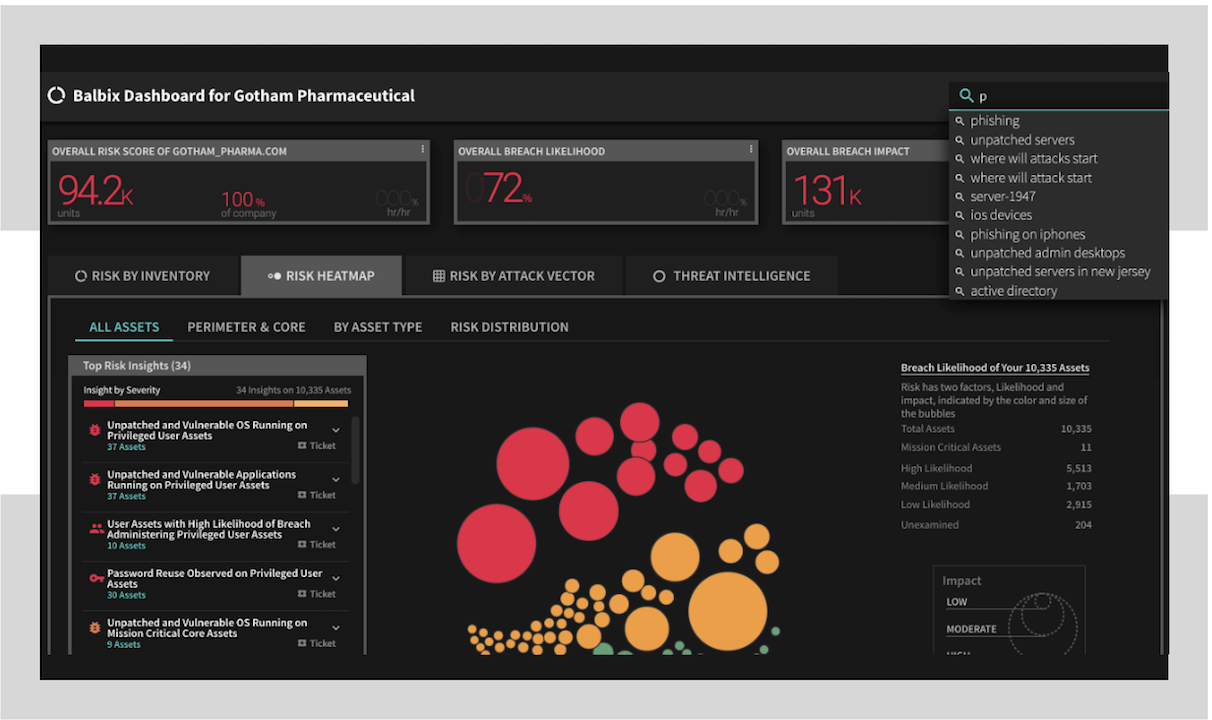Click the red segment of the severity bar
The height and width of the screenshot is (720, 1212).
[x=99, y=404]
